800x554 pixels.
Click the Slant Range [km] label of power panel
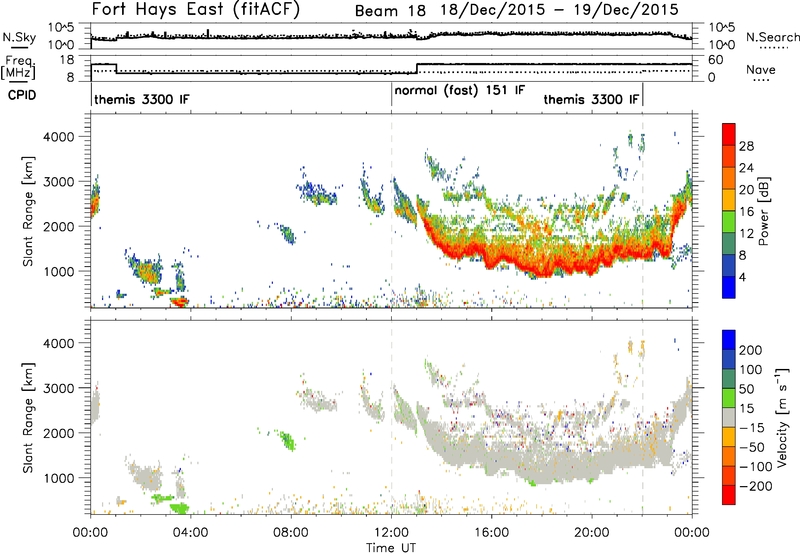(28, 211)
